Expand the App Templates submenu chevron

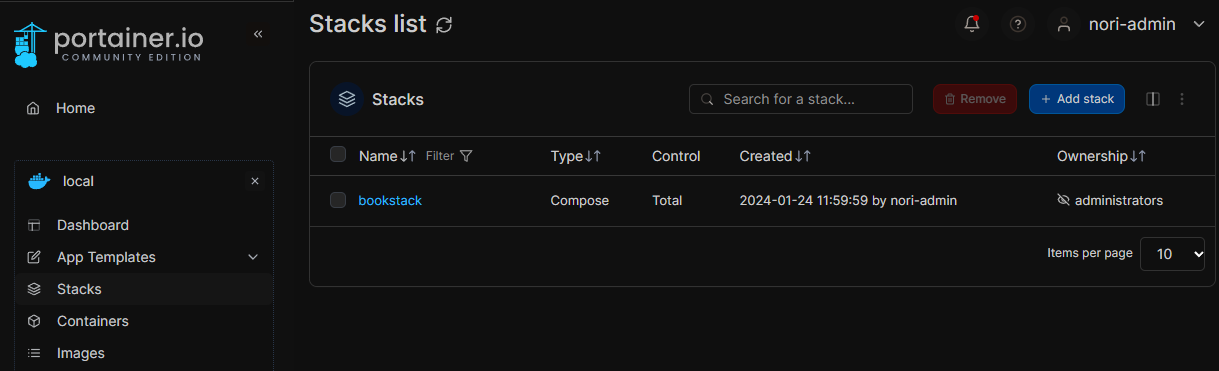tap(253, 257)
